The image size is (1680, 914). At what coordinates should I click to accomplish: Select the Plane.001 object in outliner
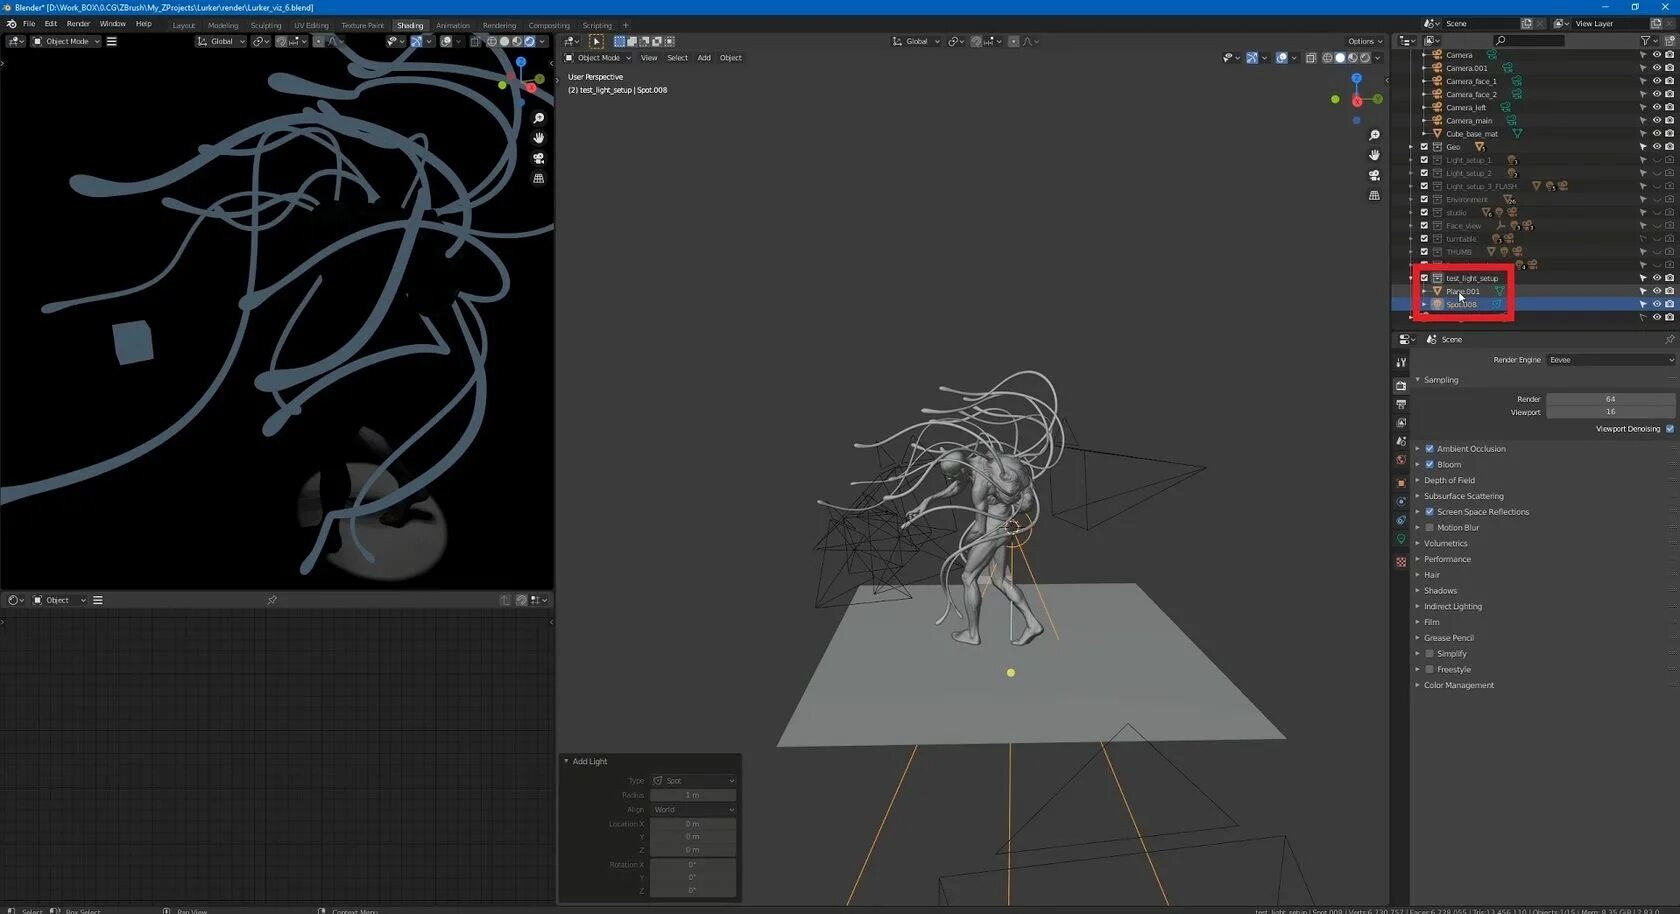(x=1462, y=291)
